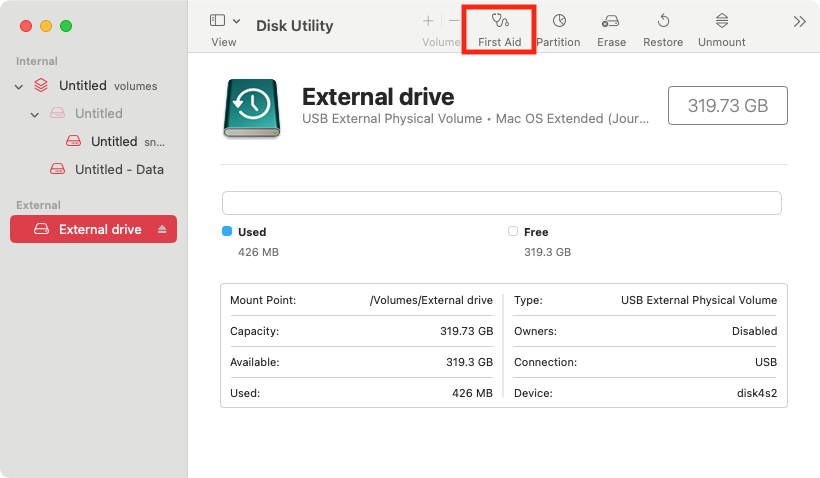Image resolution: width=820 pixels, height=478 pixels.
Task: Click the Time Machine drive icon
Action: pyautogui.click(x=252, y=108)
